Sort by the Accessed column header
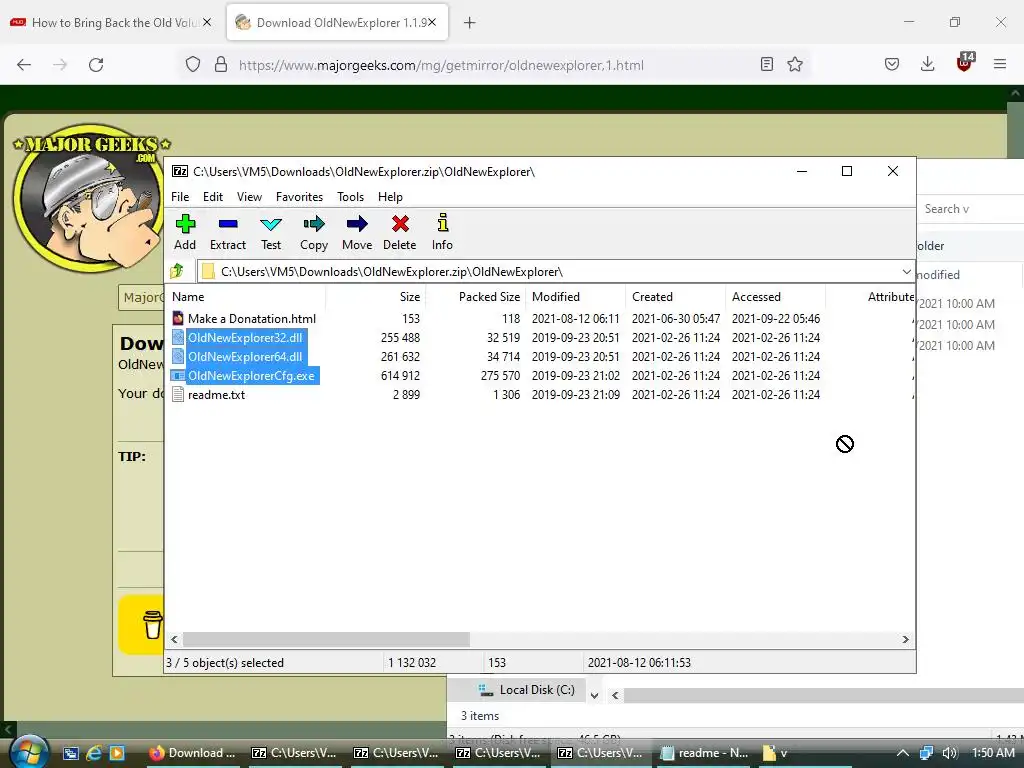The image size is (1024, 768). (775, 296)
